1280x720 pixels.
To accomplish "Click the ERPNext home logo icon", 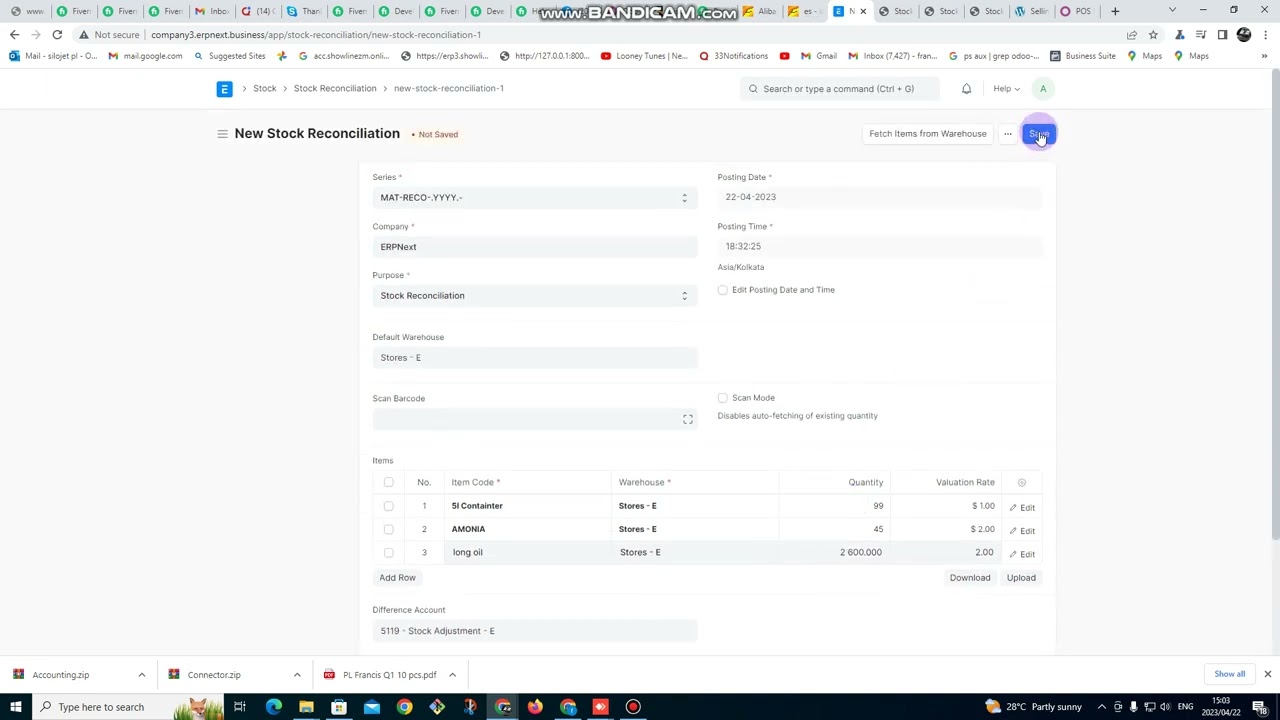I will tap(224, 89).
